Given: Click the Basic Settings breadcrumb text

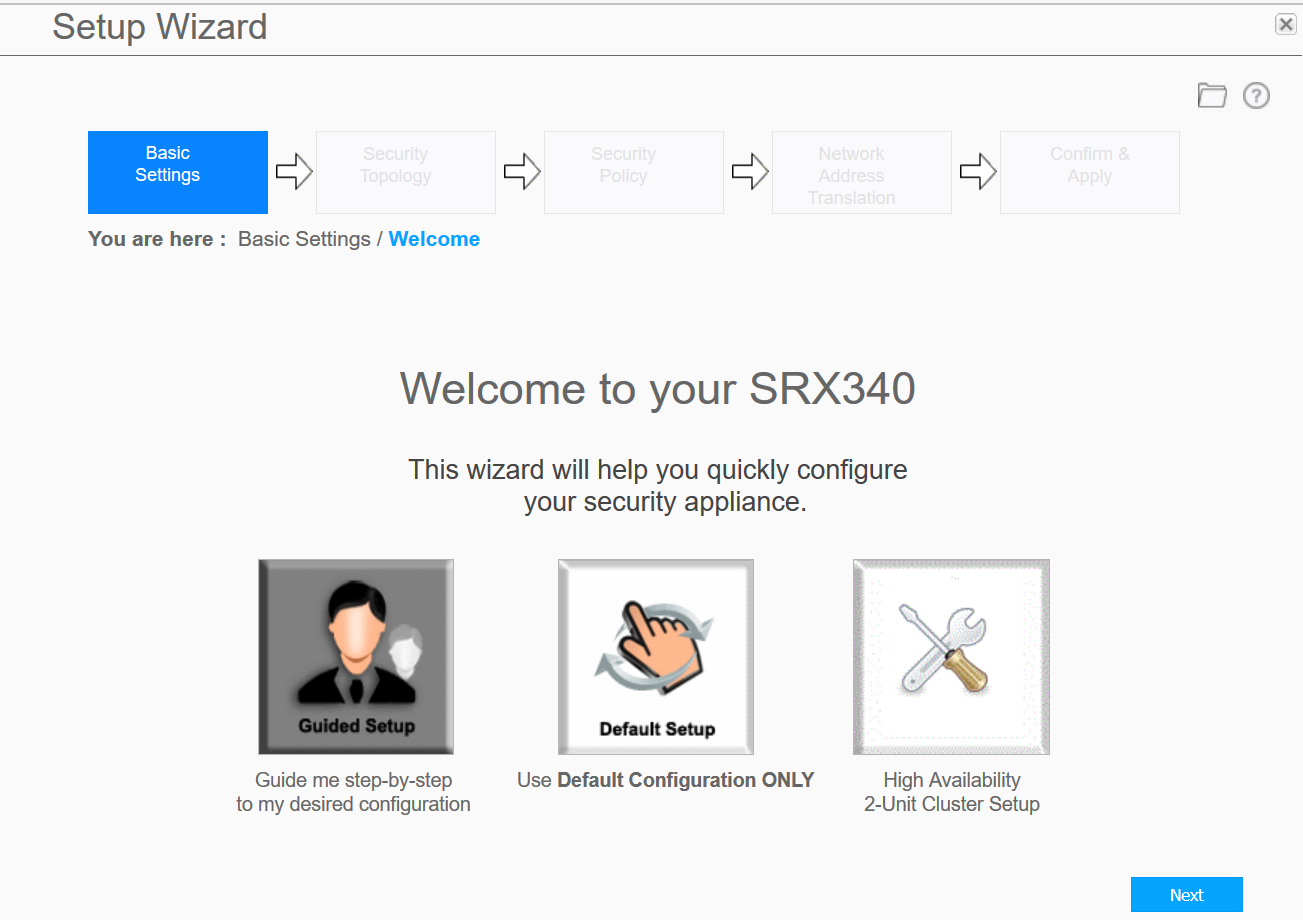Looking at the screenshot, I should tap(304, 239).
